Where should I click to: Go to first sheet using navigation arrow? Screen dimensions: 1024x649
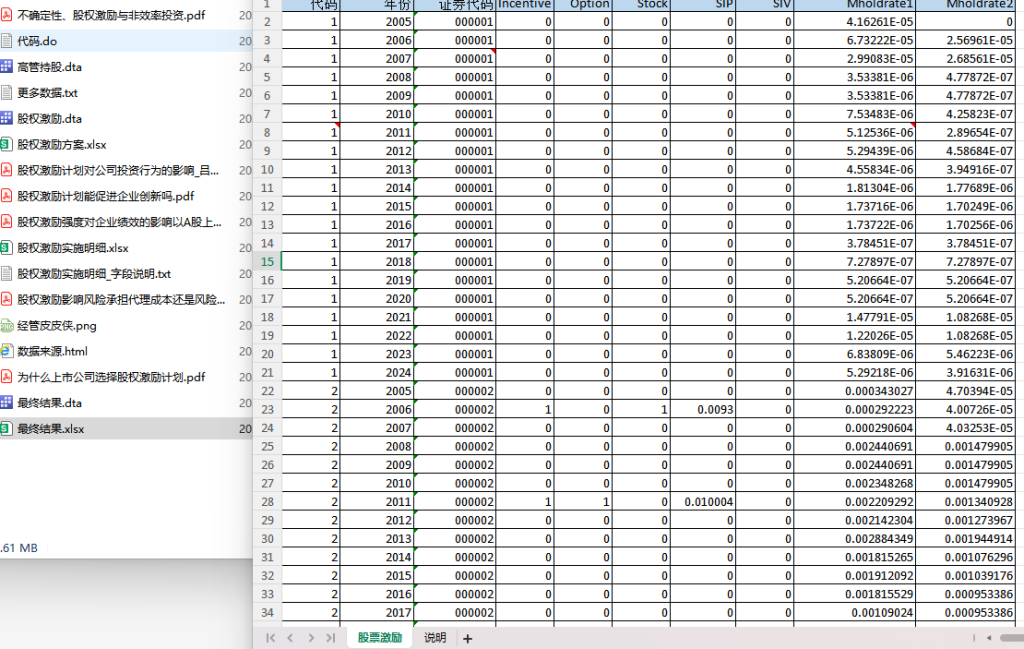pos(270,638)
